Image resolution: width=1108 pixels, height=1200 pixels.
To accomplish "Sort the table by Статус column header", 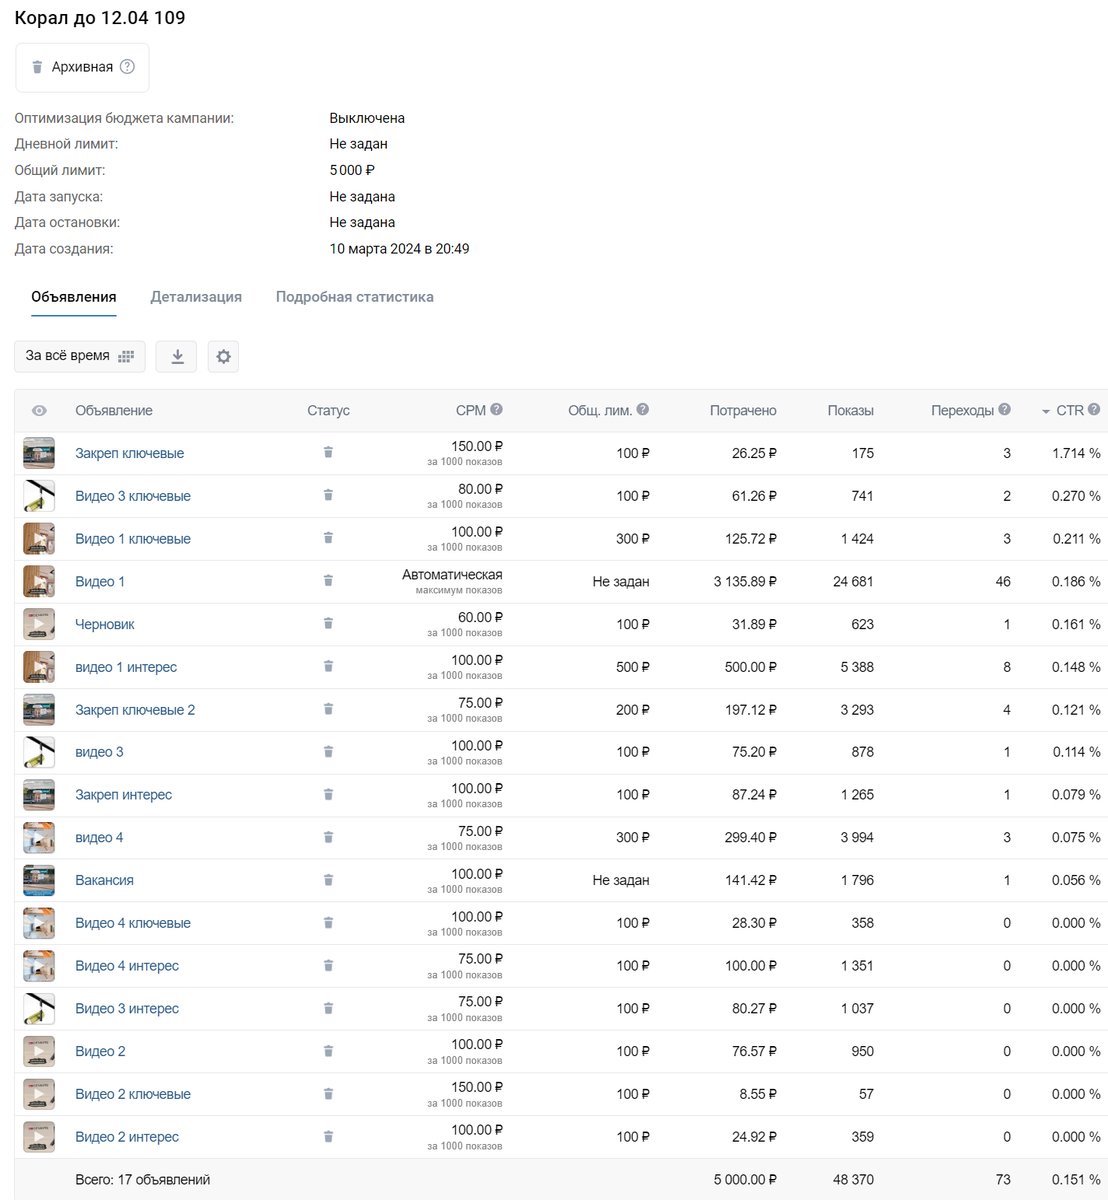I will click(328, 411).
